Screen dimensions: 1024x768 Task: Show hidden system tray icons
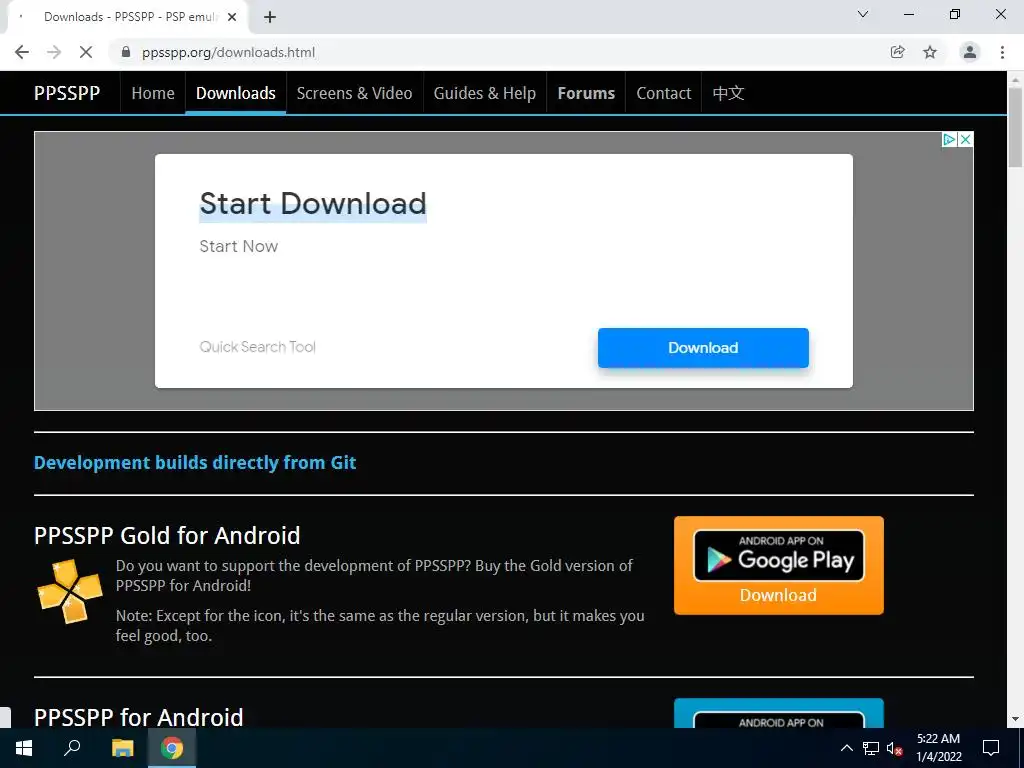(x=846, y=748)
